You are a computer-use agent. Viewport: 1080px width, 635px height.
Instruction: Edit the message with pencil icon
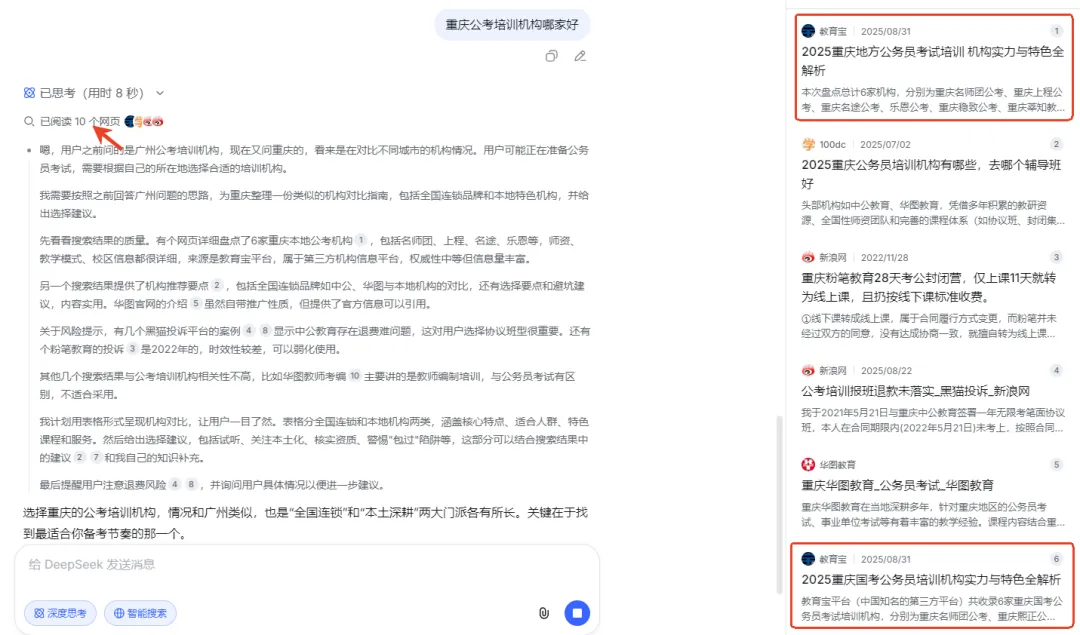580,56
